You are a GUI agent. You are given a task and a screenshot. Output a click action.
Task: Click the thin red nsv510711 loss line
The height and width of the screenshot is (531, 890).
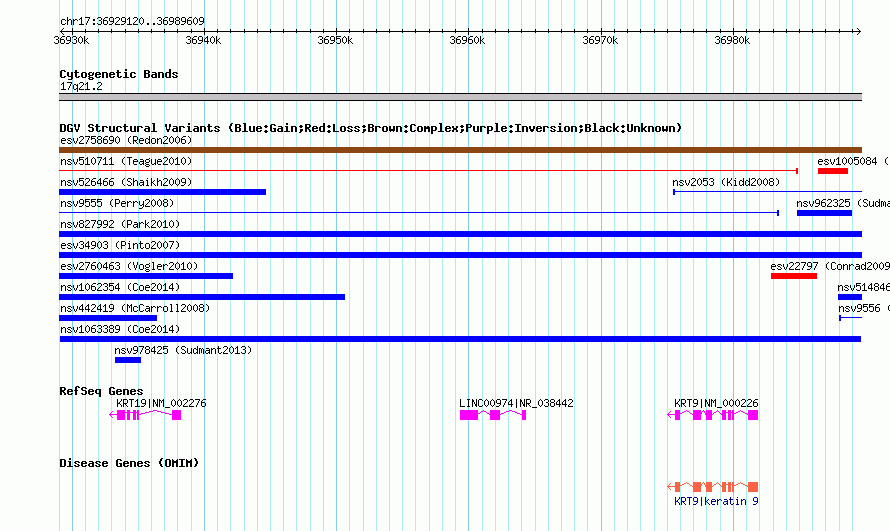(x=429, y=171)
